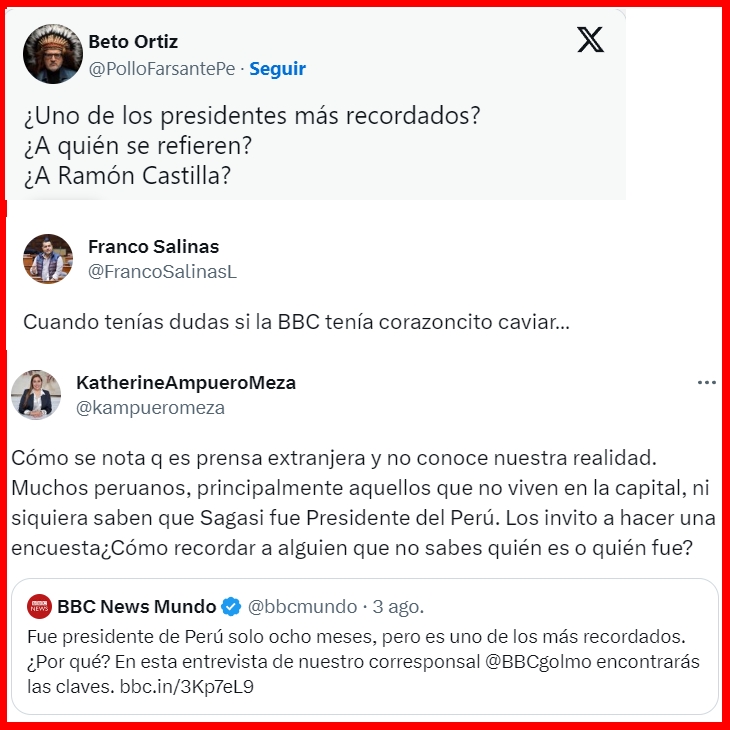This screenshot has width=730, height=730.
Task: Click the KatherineAmpueroMeza display name
Action: click(186, 383)
